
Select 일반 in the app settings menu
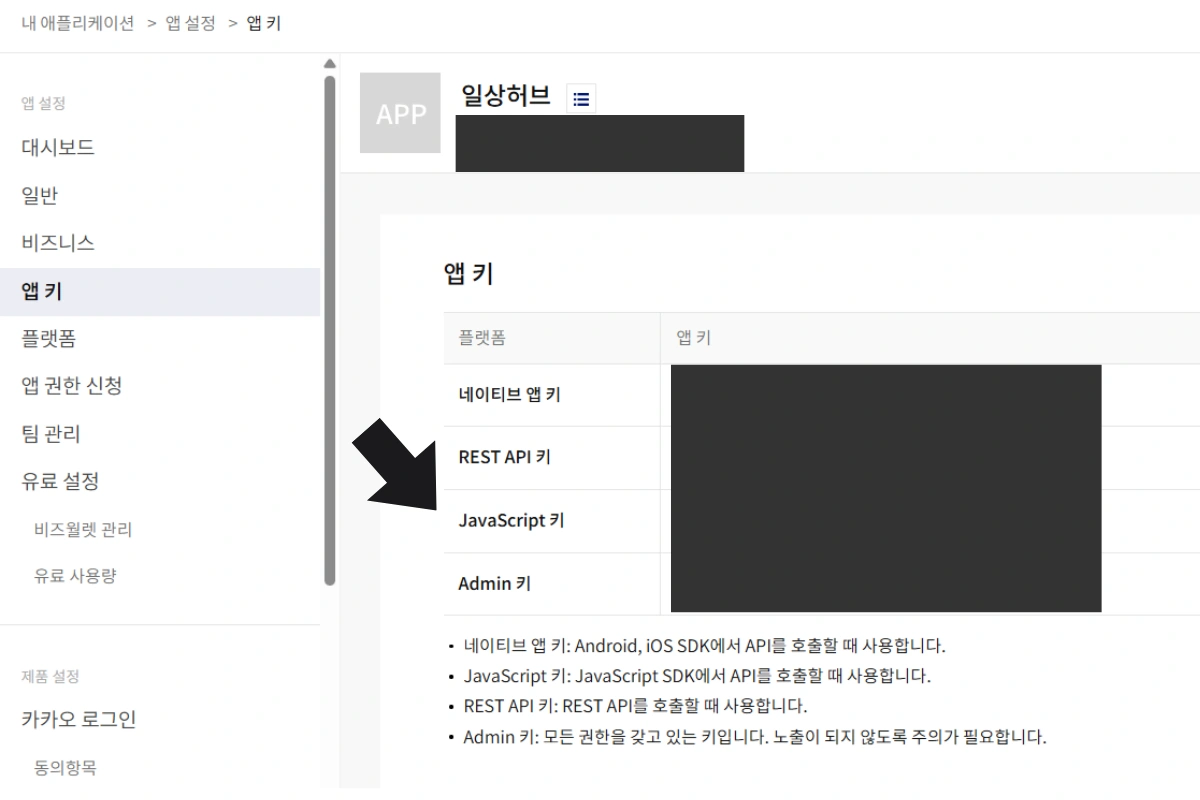[x=40, y=195]
